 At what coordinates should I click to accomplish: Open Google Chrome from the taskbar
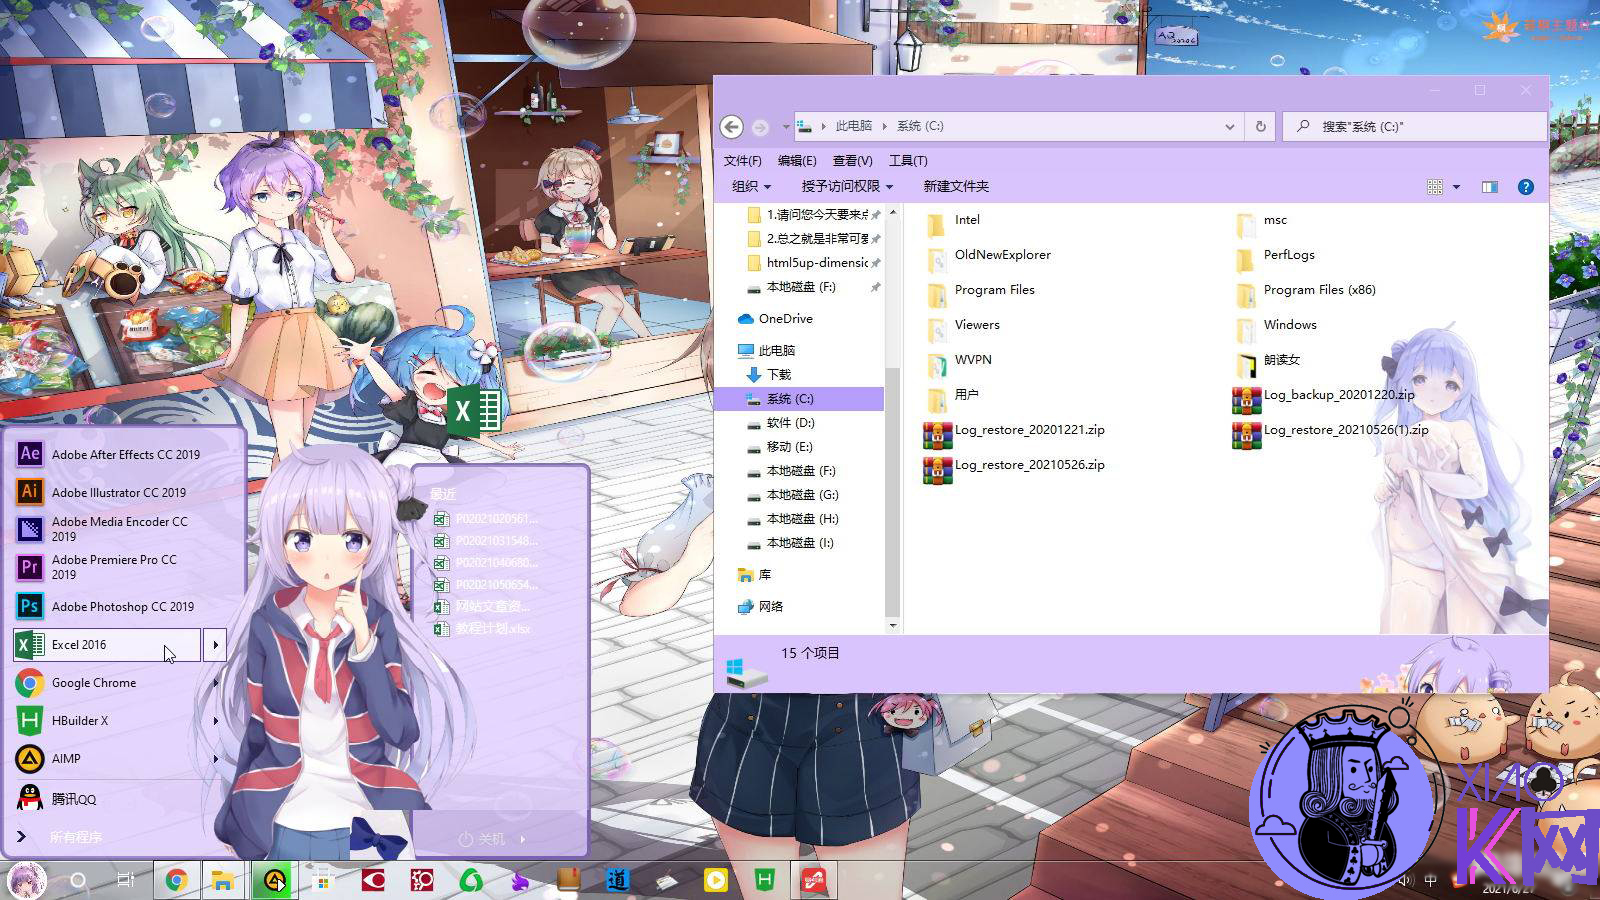[x=176, y=880]
